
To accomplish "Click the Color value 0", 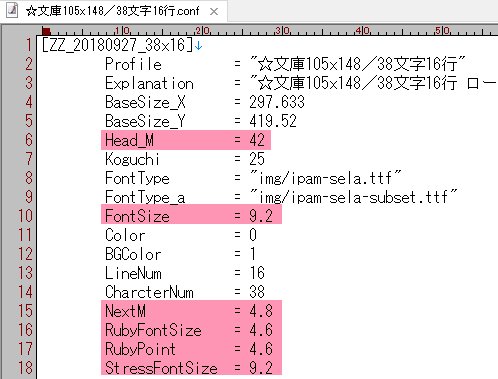I will [253, 235].
